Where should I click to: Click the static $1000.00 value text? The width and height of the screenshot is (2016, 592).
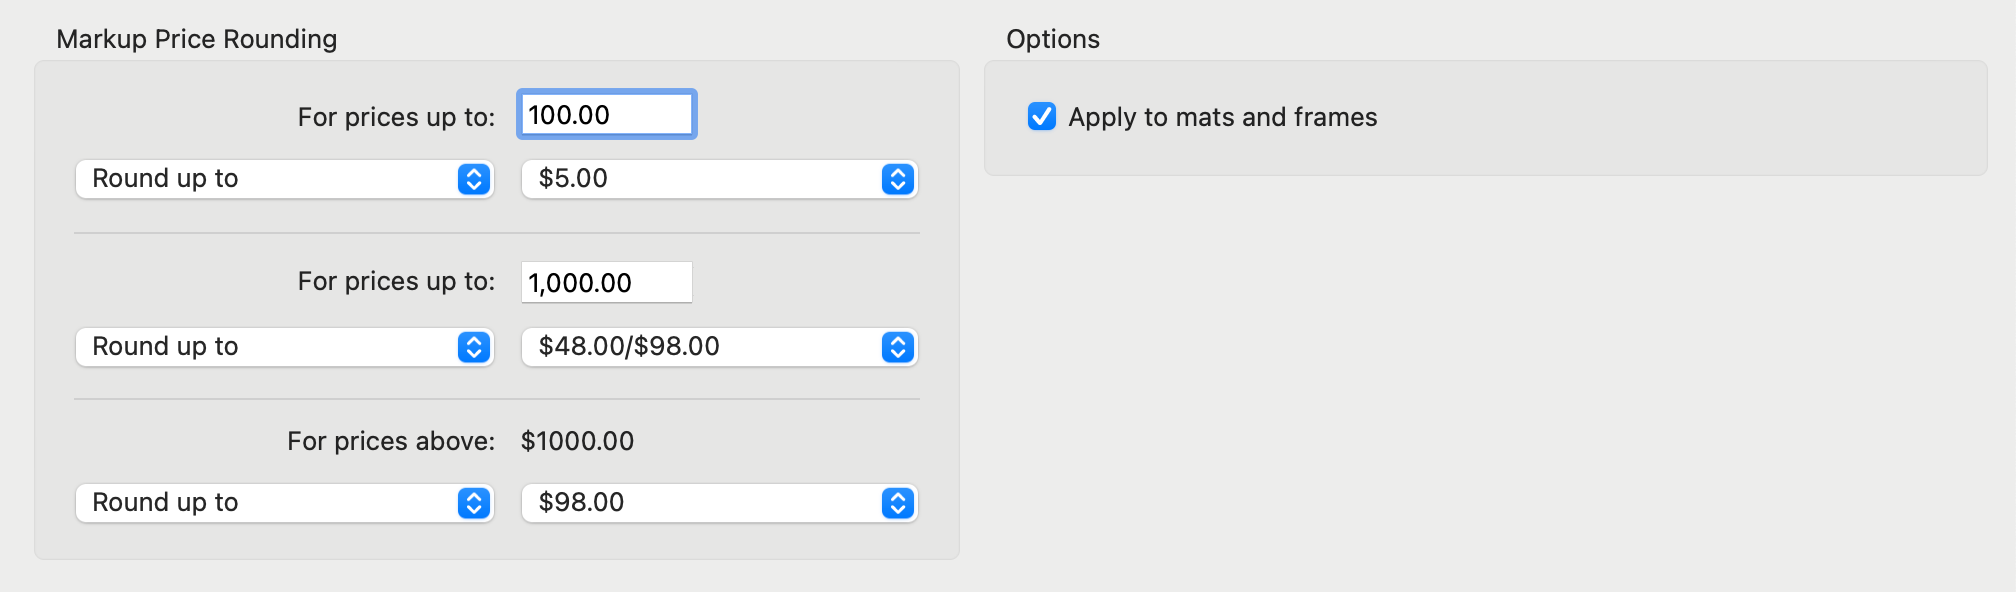pyautogui.click(x=577, y=441)
